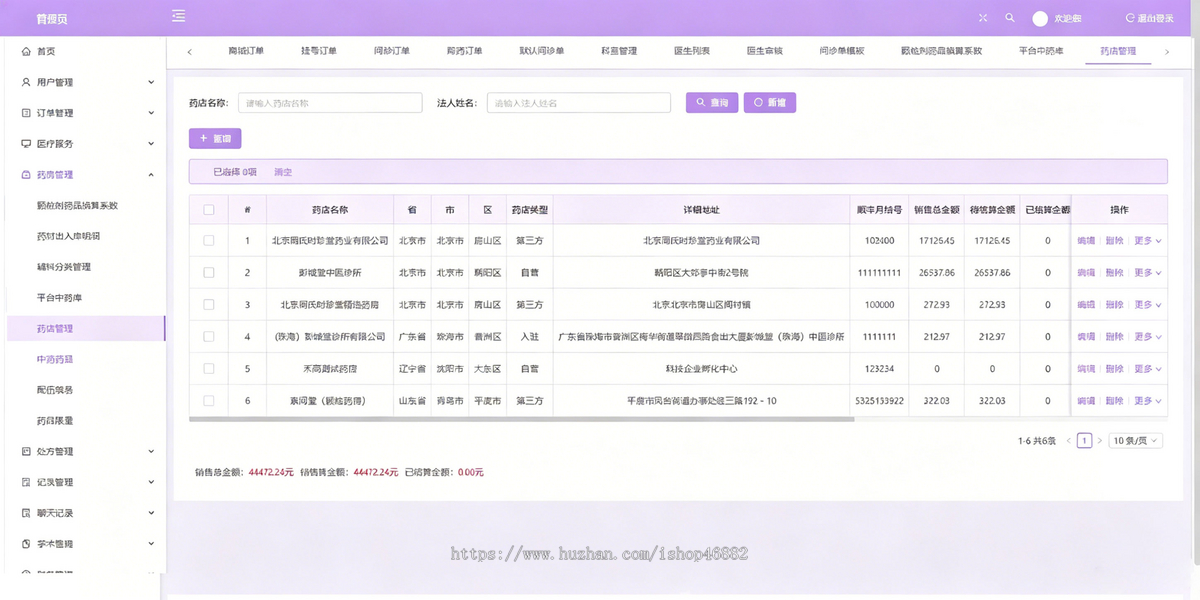Open the 10条/页 page size dropdown
The width and height of the screenshot is (1200, 600).
1136,440
